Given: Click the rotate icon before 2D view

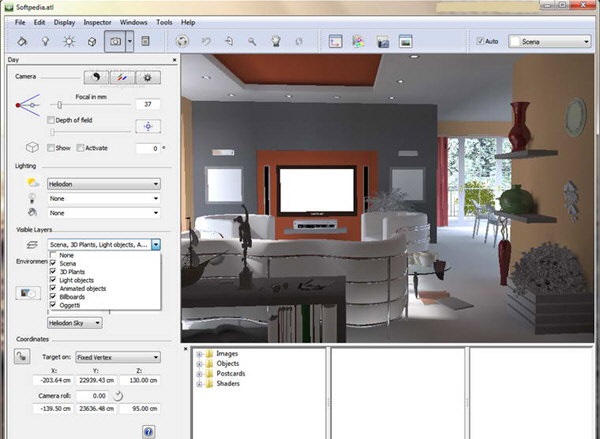Looking at the screenshot, I should (299, 41).
